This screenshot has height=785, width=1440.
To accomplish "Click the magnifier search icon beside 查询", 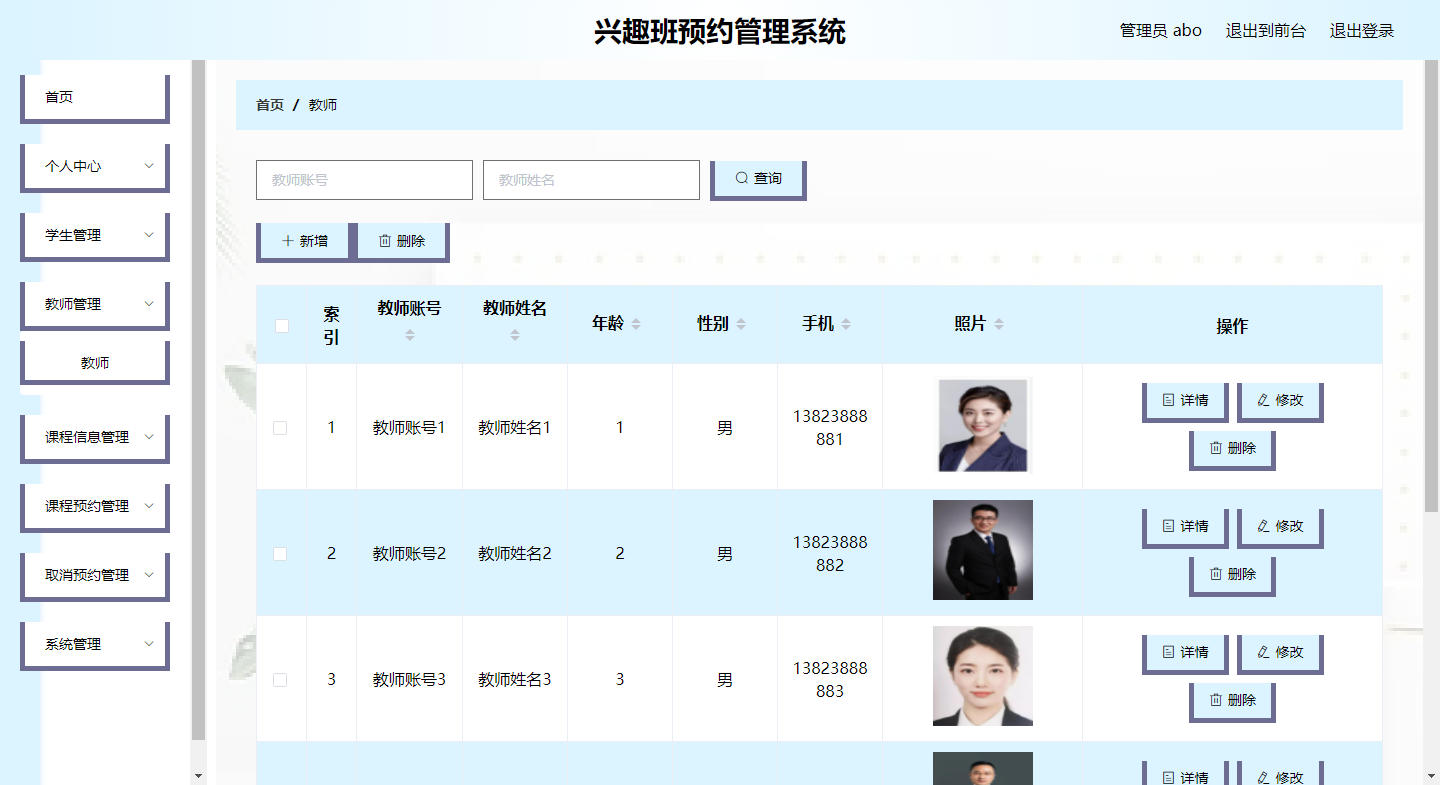I will pos(741,178).
